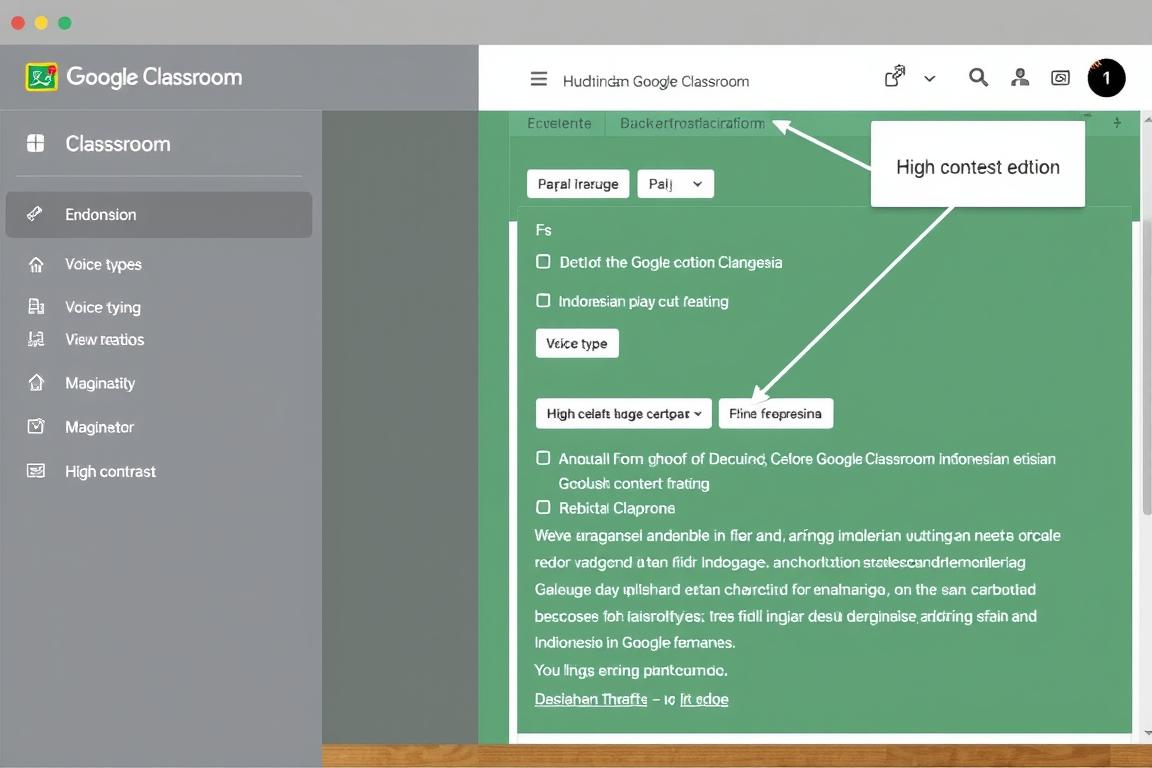Click the icon beside High contrast

(x=36, y=470)
